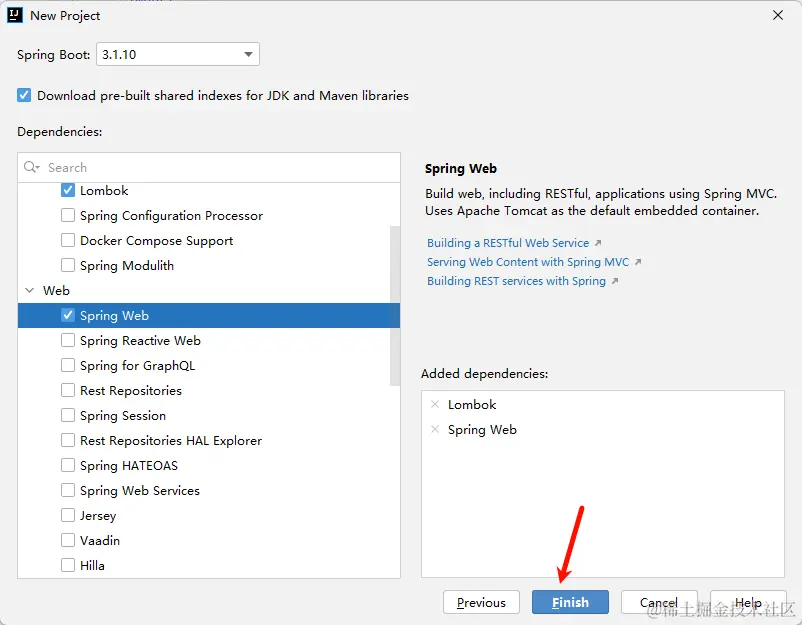Toggle Download pre-built shared indexes checkbox
The height and width of the screenshot is (625, 802).
(24, 95)
